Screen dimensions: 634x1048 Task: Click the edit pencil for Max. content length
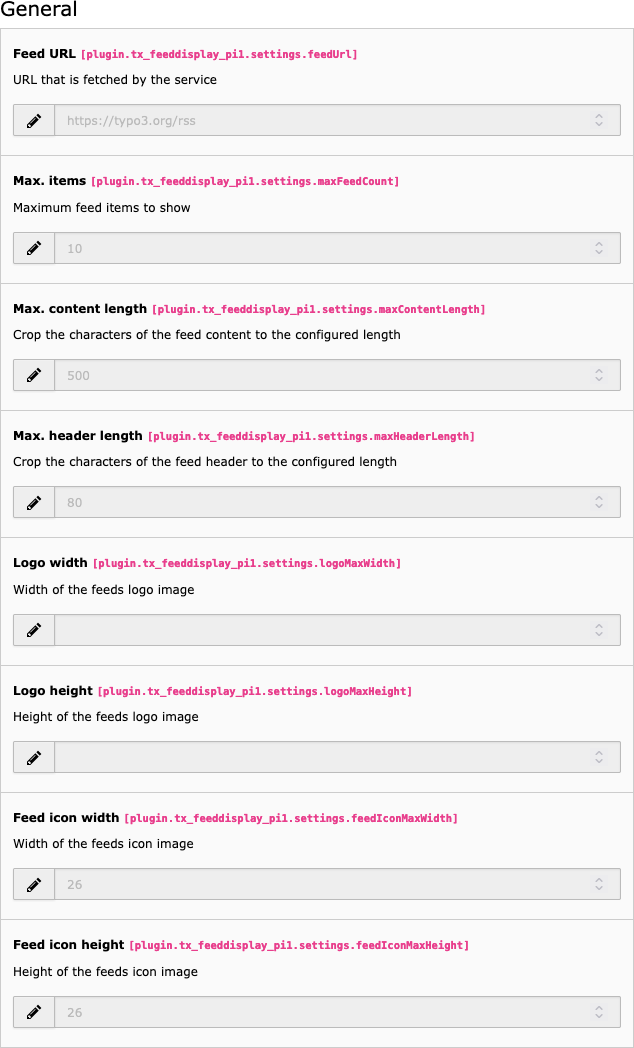click(34, 375)
